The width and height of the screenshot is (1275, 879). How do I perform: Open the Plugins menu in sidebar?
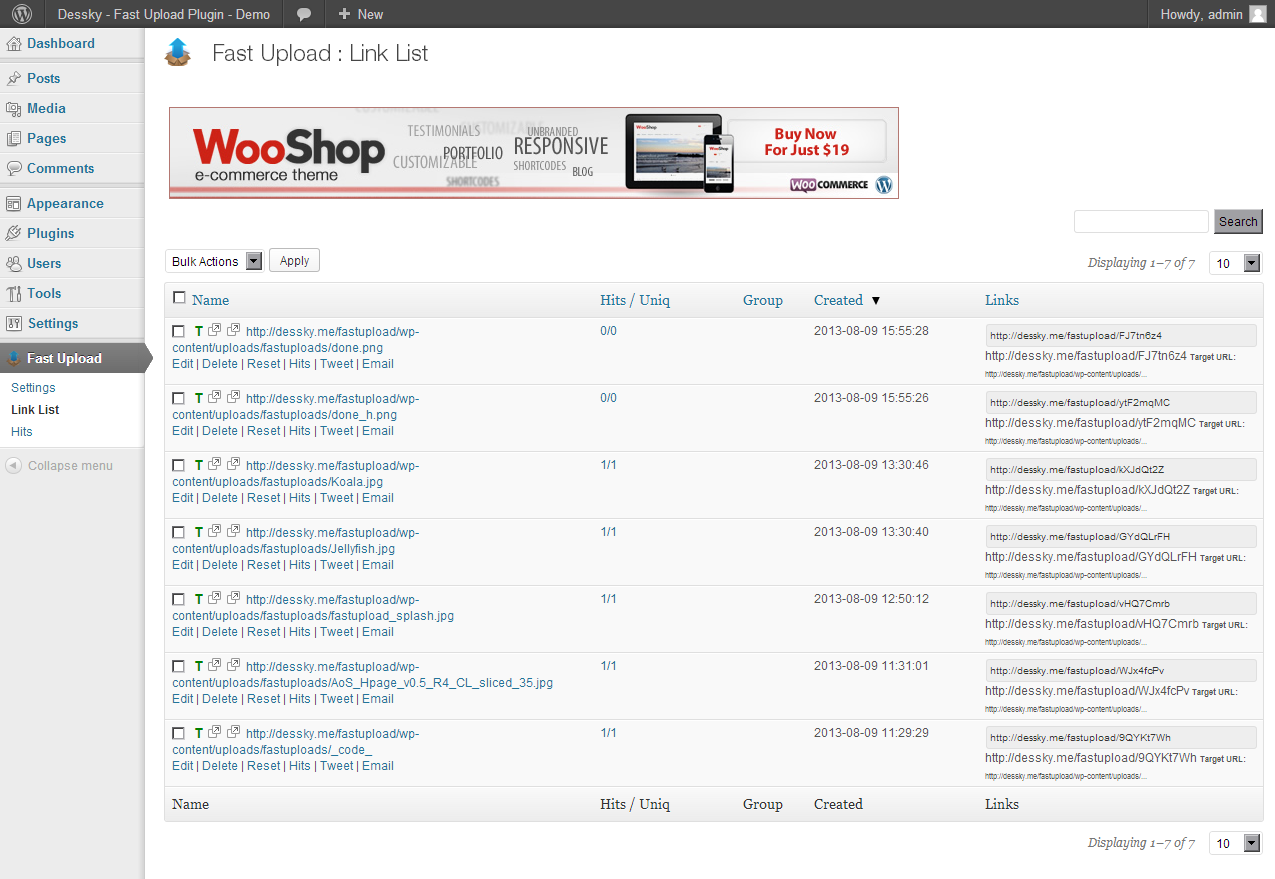51,233
